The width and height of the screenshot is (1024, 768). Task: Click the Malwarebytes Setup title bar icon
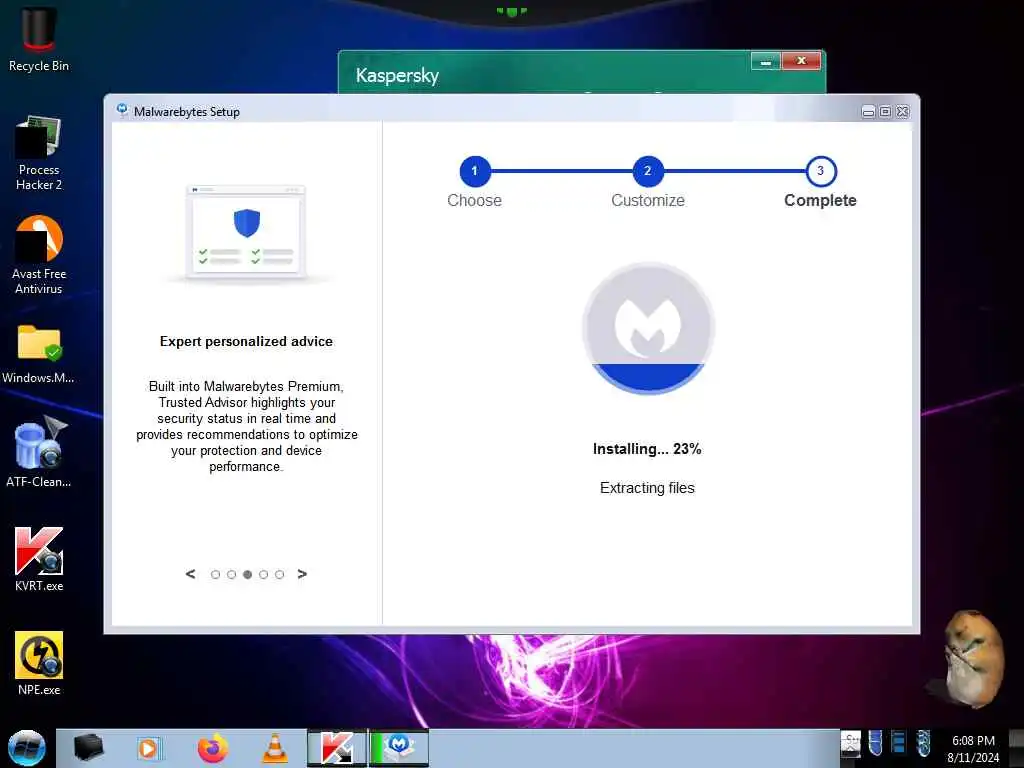tap(122, 110)
